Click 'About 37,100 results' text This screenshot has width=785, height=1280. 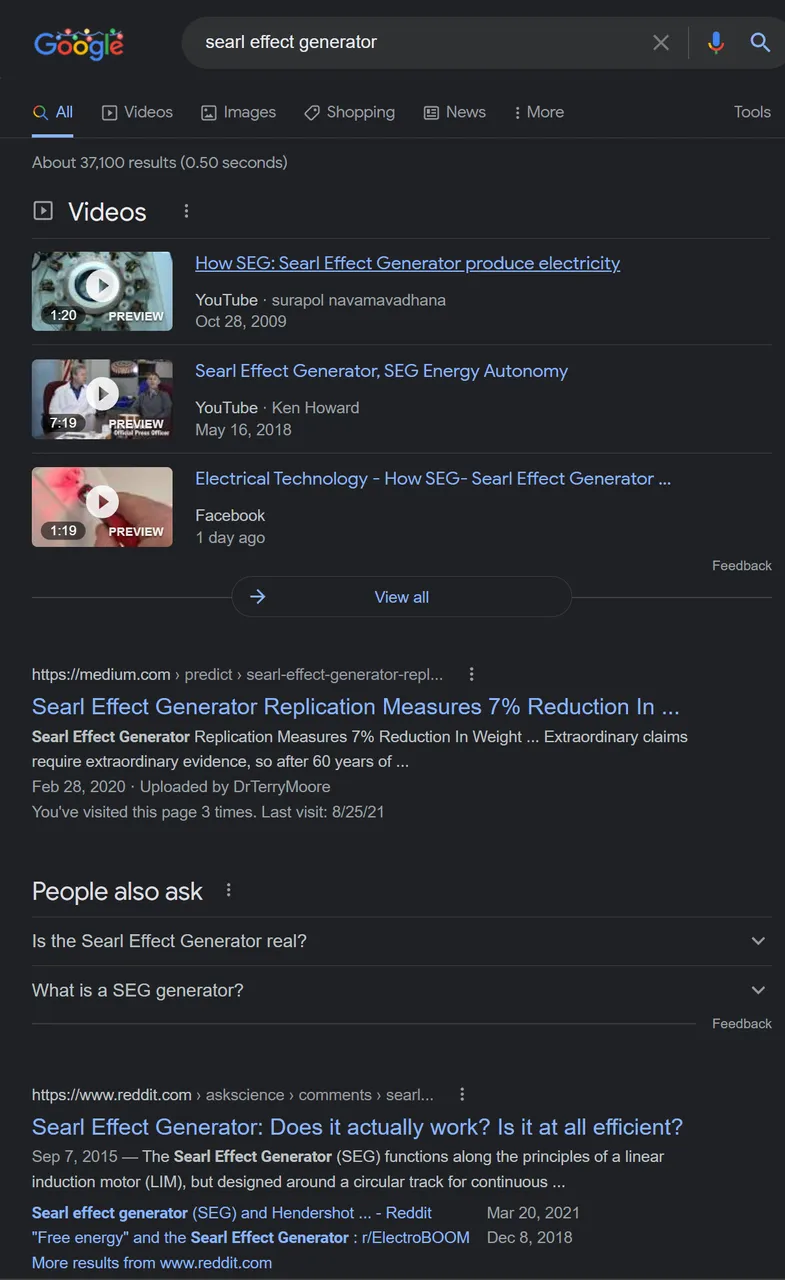(x=160, y=162)
